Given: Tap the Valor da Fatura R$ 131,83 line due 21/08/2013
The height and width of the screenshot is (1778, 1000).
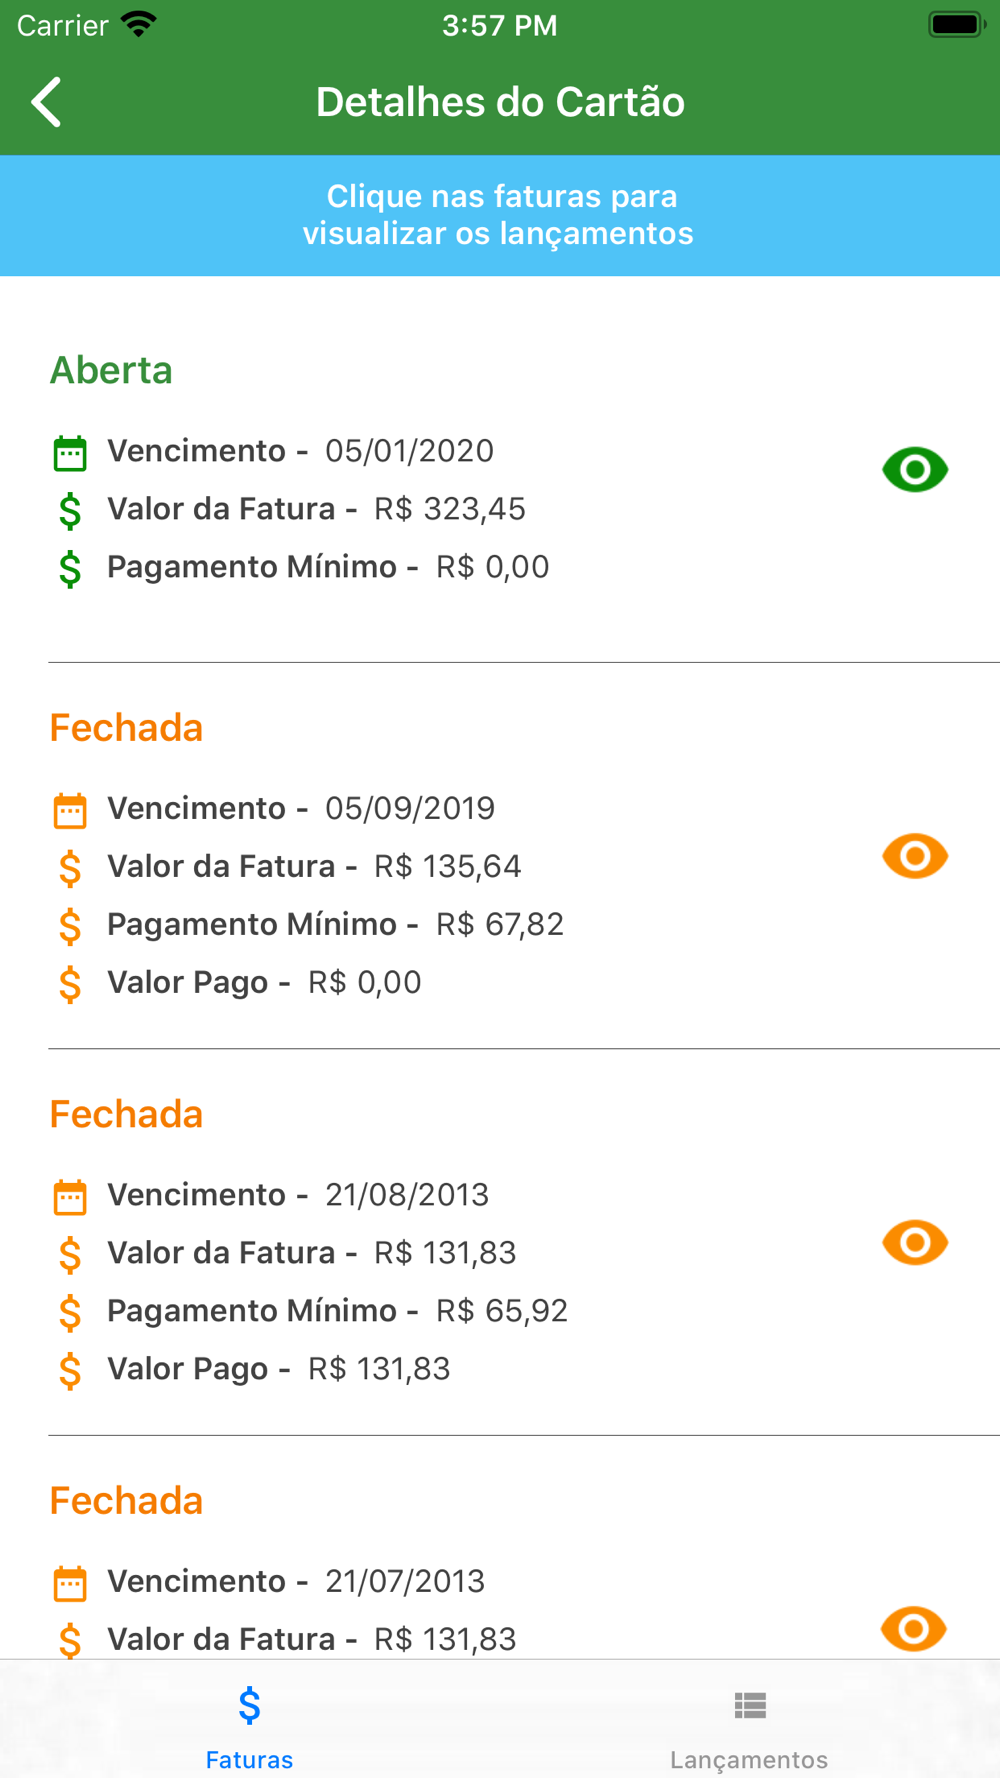Looking at the screenshot, I should pyautogui.click(x=311, y=1253).
